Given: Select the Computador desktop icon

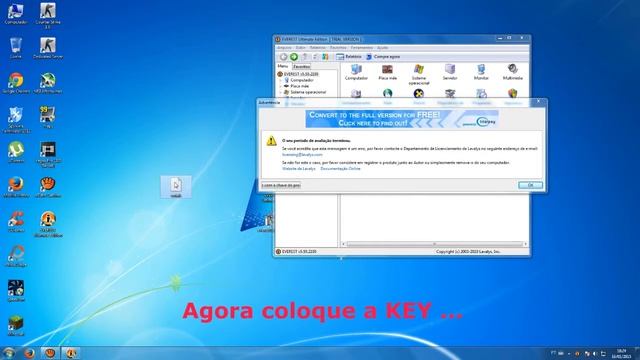Looking at the screenshot, I should pos(16,13).
